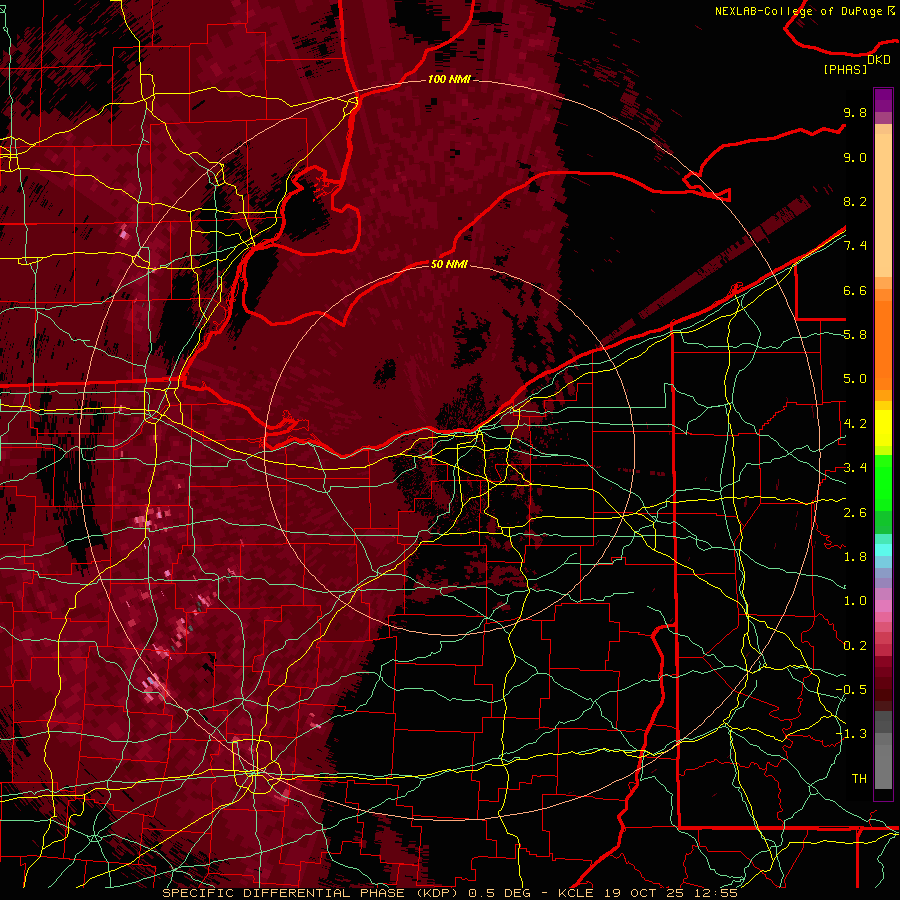Select the -0.5 scale value
The image size is (900, 900).
pyautogui.click(x=851, y=690)
